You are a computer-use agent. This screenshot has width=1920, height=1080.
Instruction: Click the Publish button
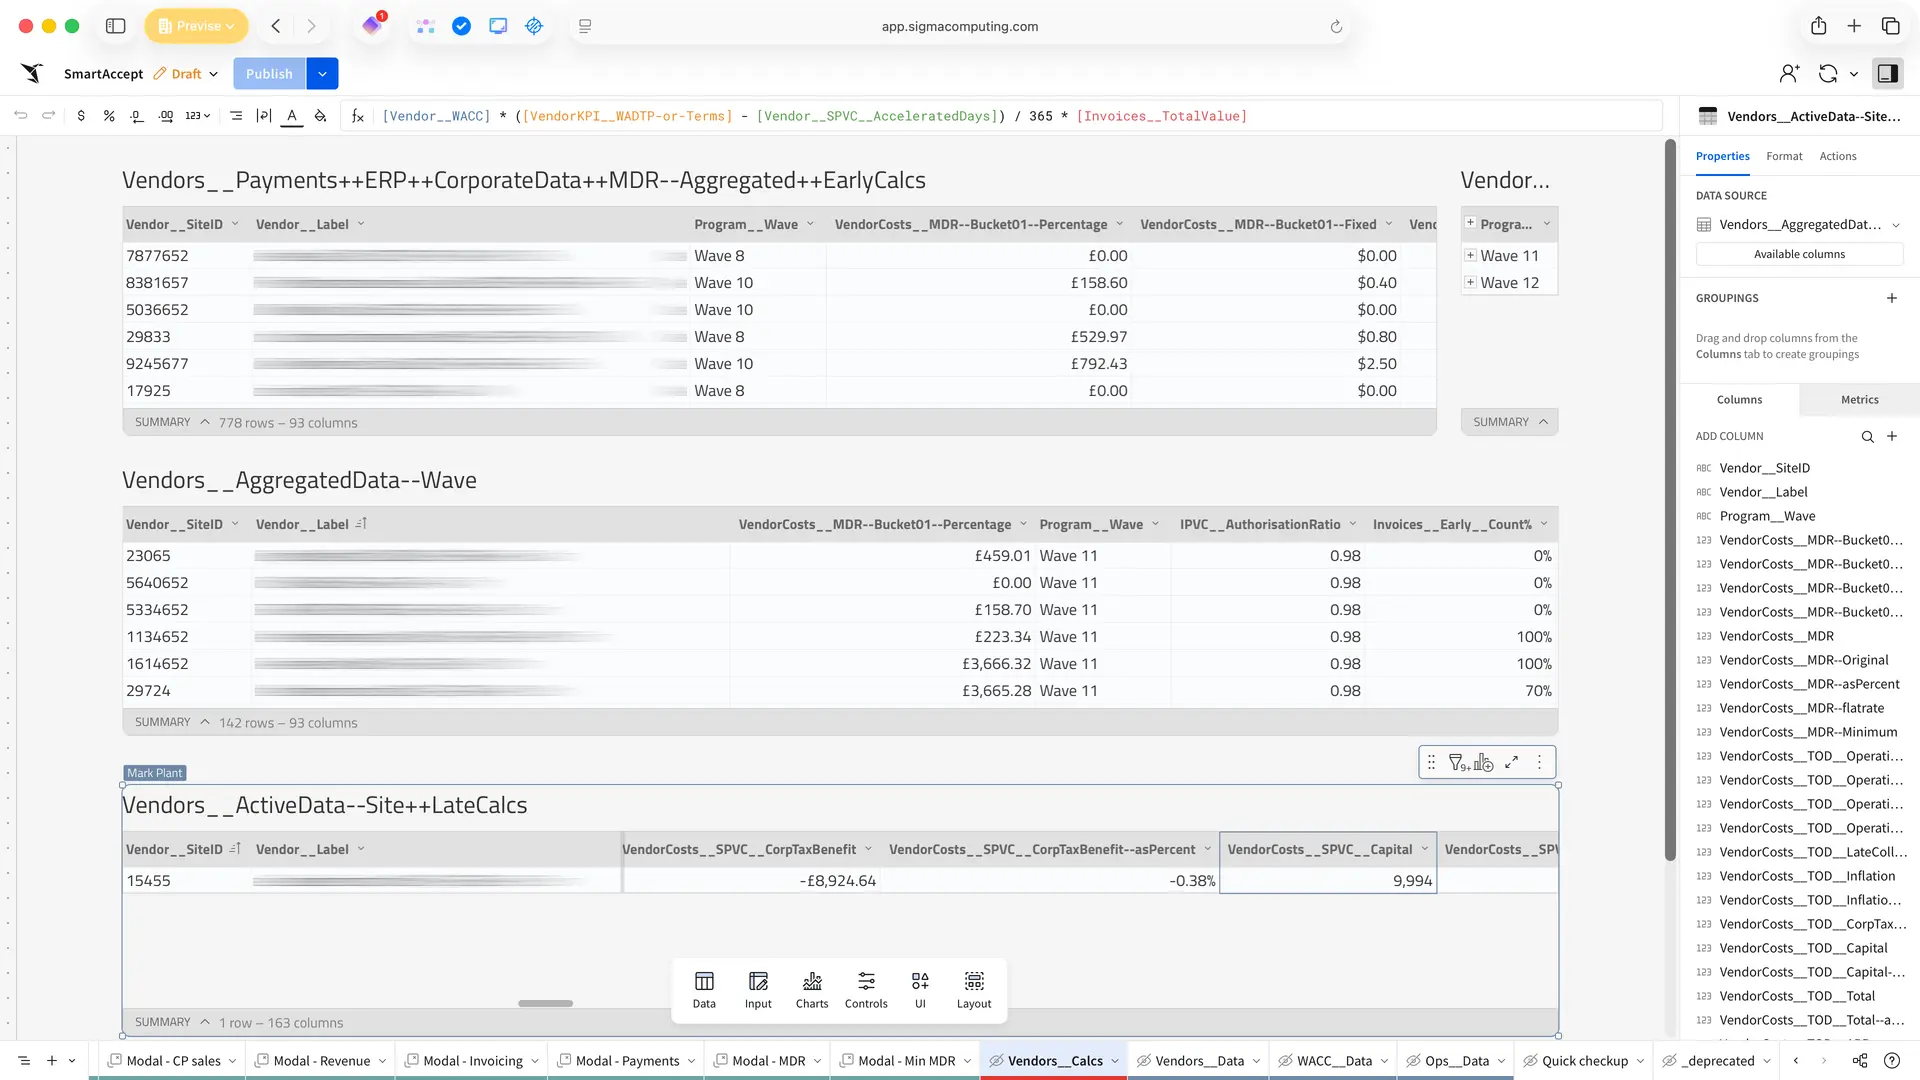coord(269,74)
